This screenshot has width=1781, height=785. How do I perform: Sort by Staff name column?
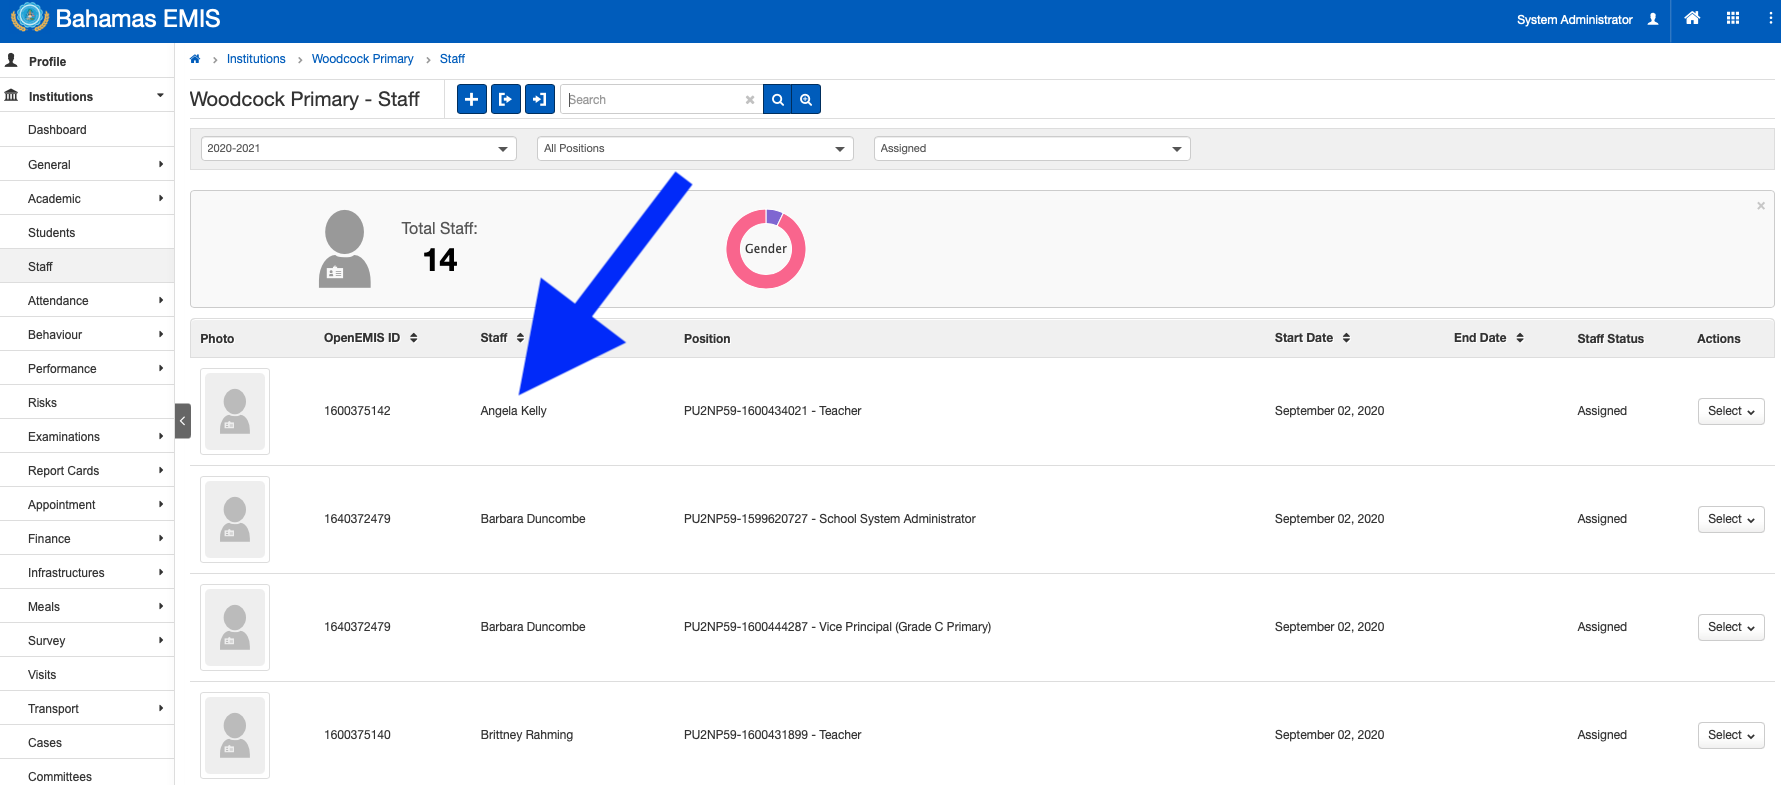click(520, 338)
